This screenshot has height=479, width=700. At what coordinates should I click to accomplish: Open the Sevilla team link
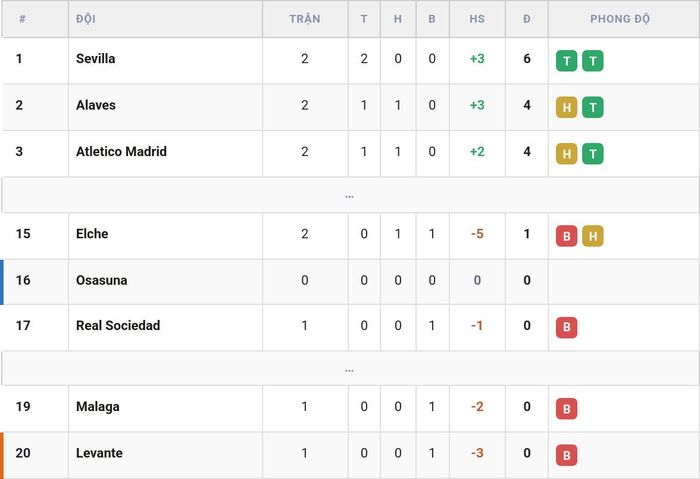96,58
